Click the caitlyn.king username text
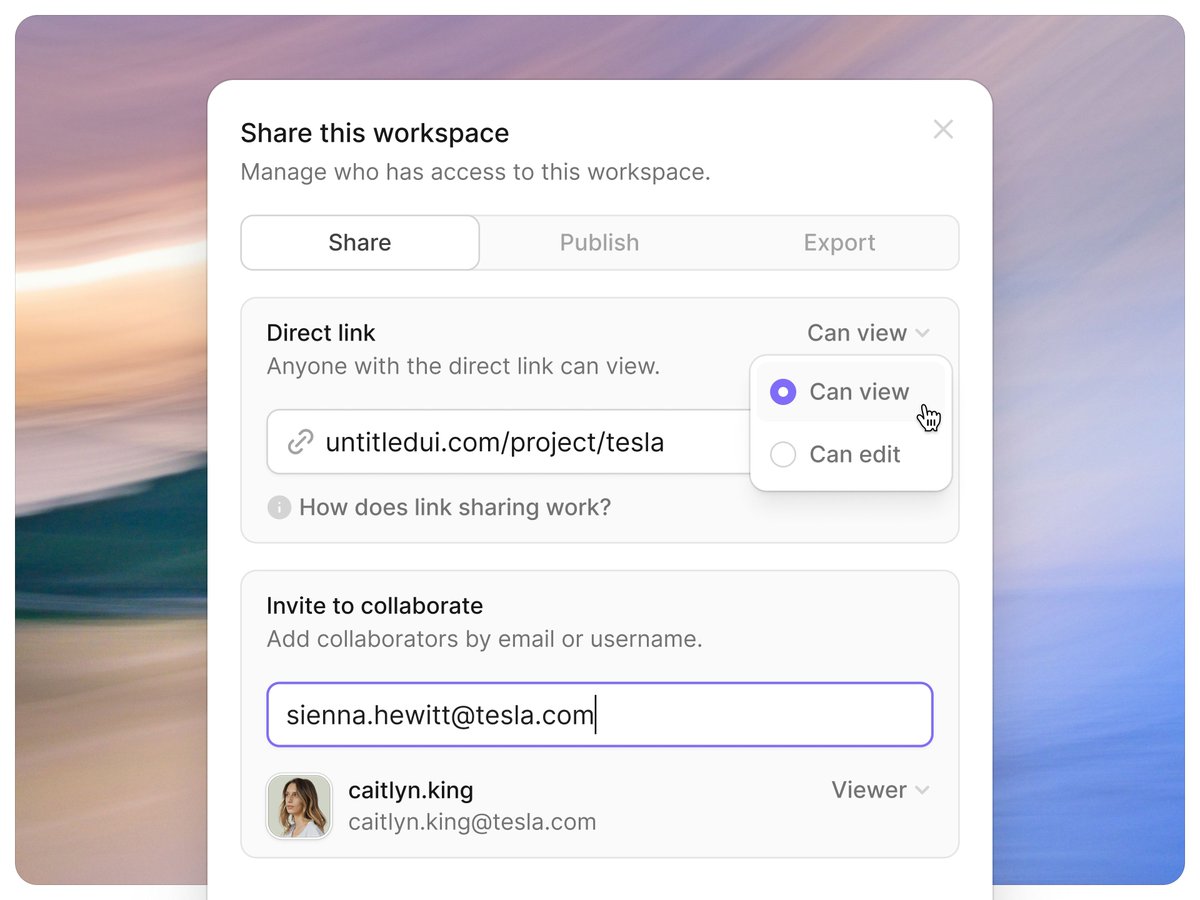This screenshot has width=1200, height=900. 411,790
